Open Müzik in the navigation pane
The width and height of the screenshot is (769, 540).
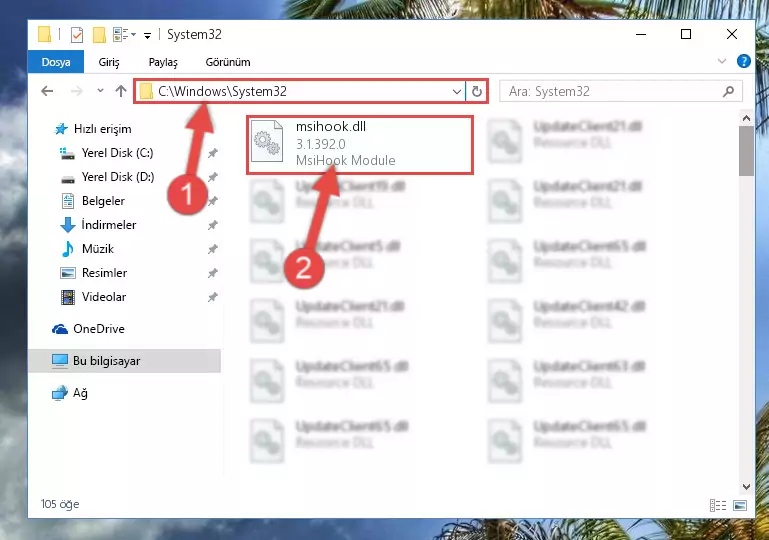click(98, 249)
